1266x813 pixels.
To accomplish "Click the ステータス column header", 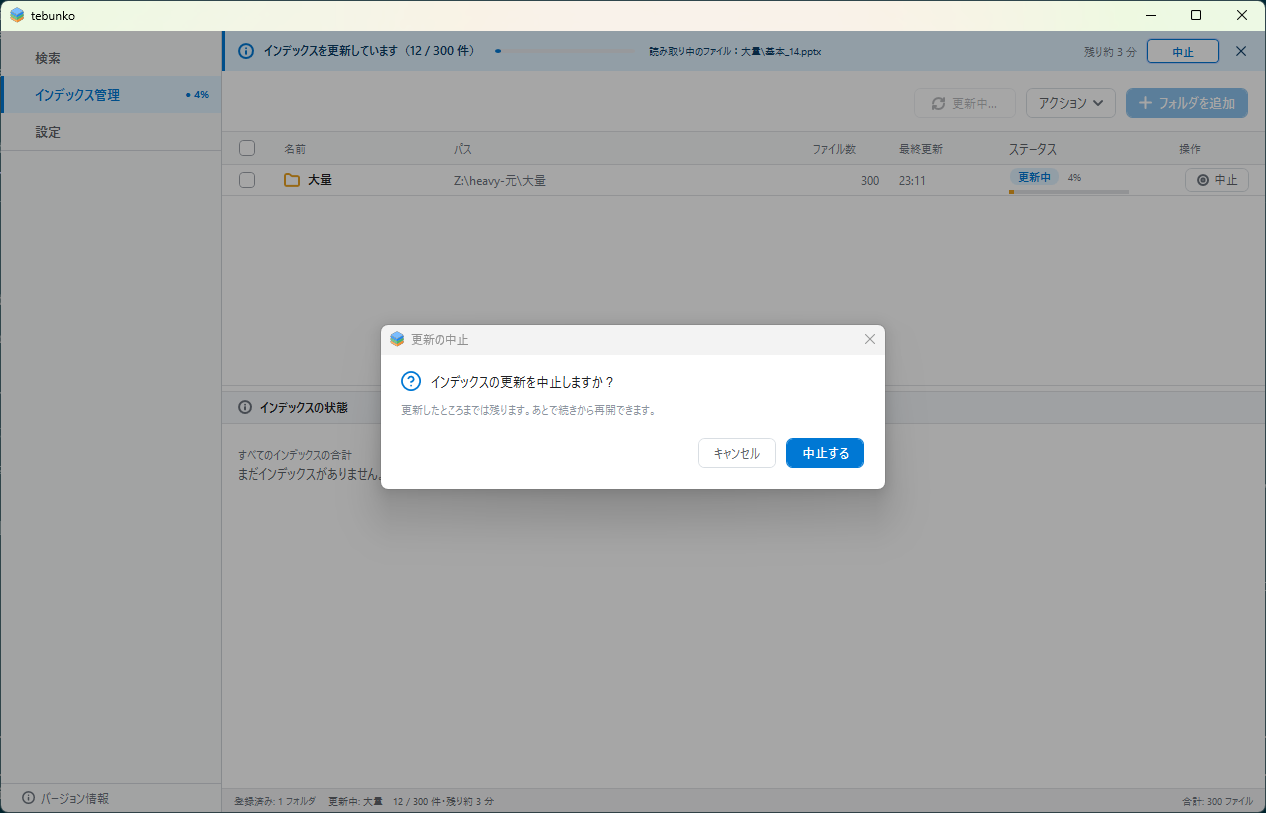I will (x=1033, y=149).
